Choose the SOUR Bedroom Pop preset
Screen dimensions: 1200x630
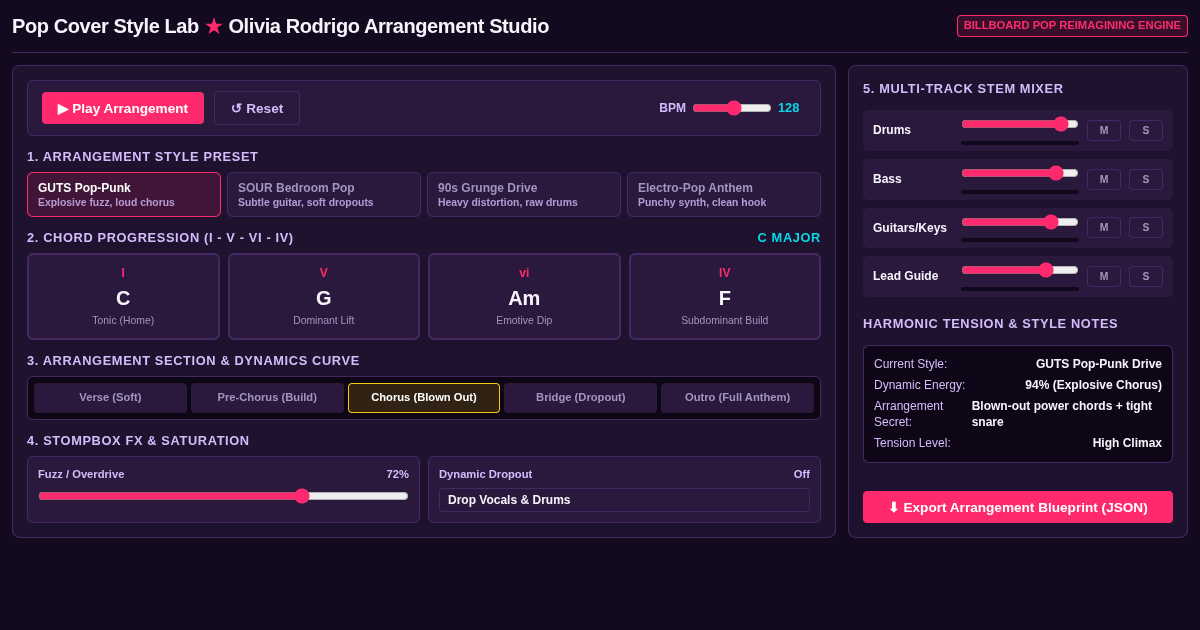324,194
